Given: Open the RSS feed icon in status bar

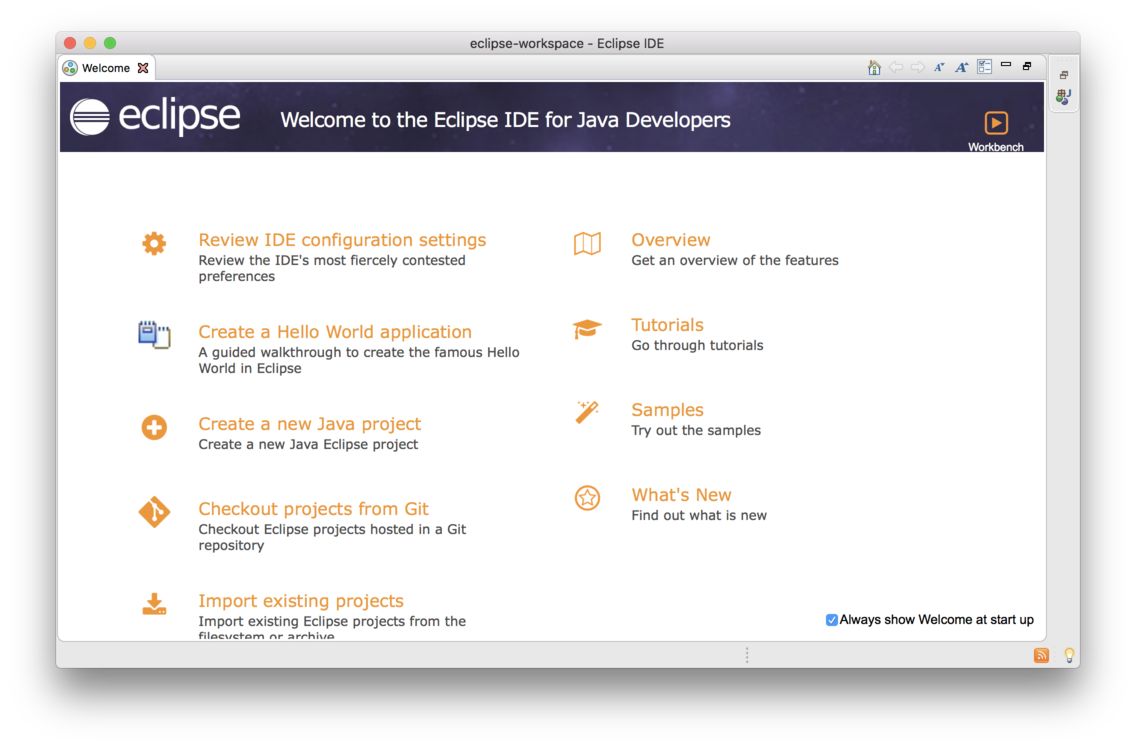Looking at the screenshot, I should tap(1041, 655).
